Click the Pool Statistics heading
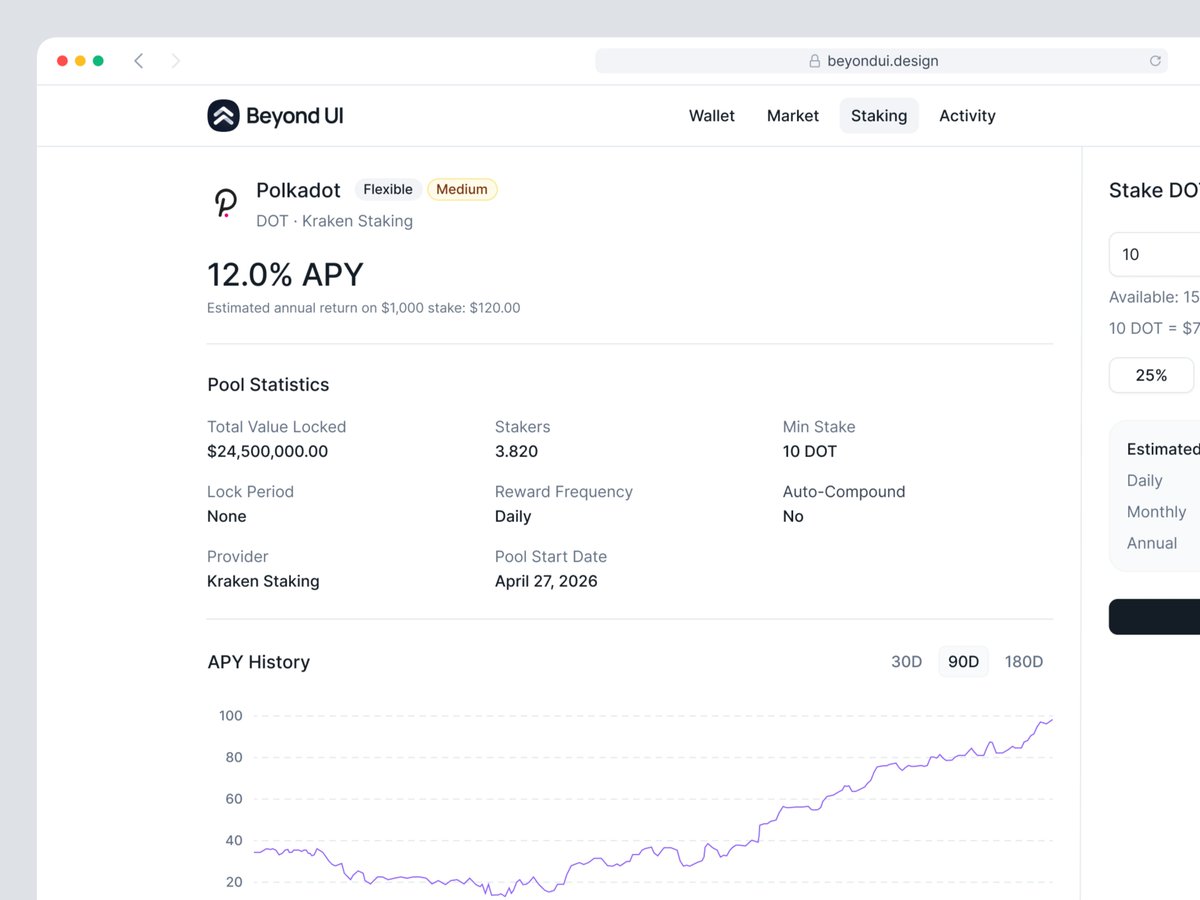The image size is (1200, 900). click(x=268, y=385)
